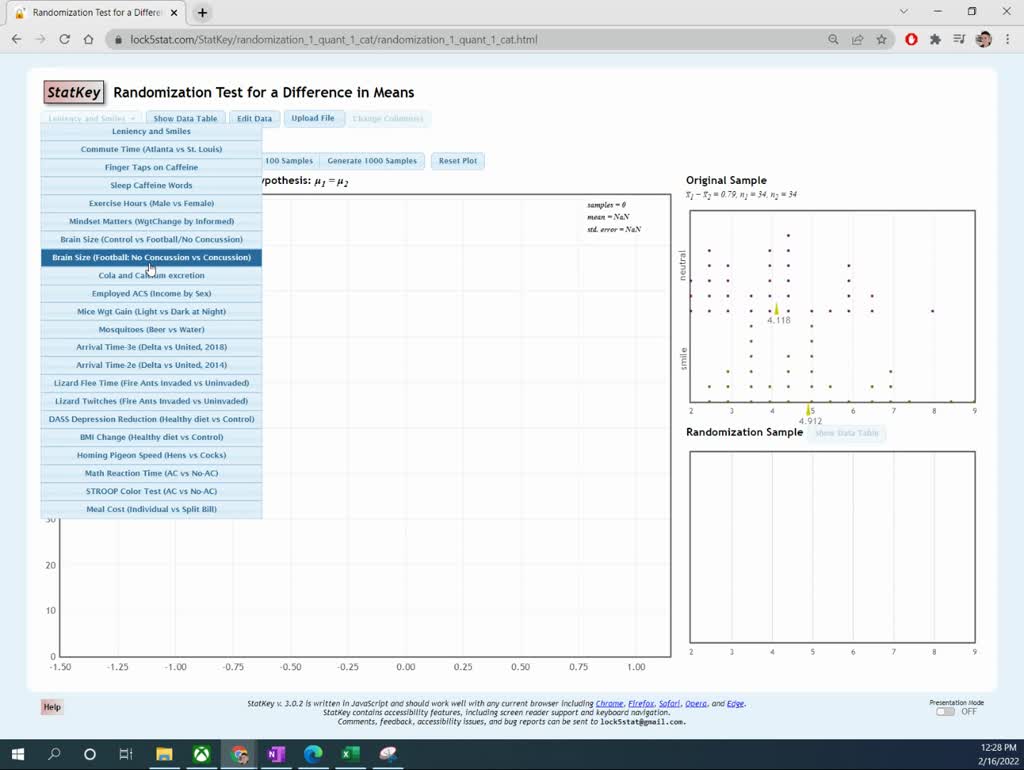Open the Help button
The image size is (1024, 770).
(x=52, y=707)
